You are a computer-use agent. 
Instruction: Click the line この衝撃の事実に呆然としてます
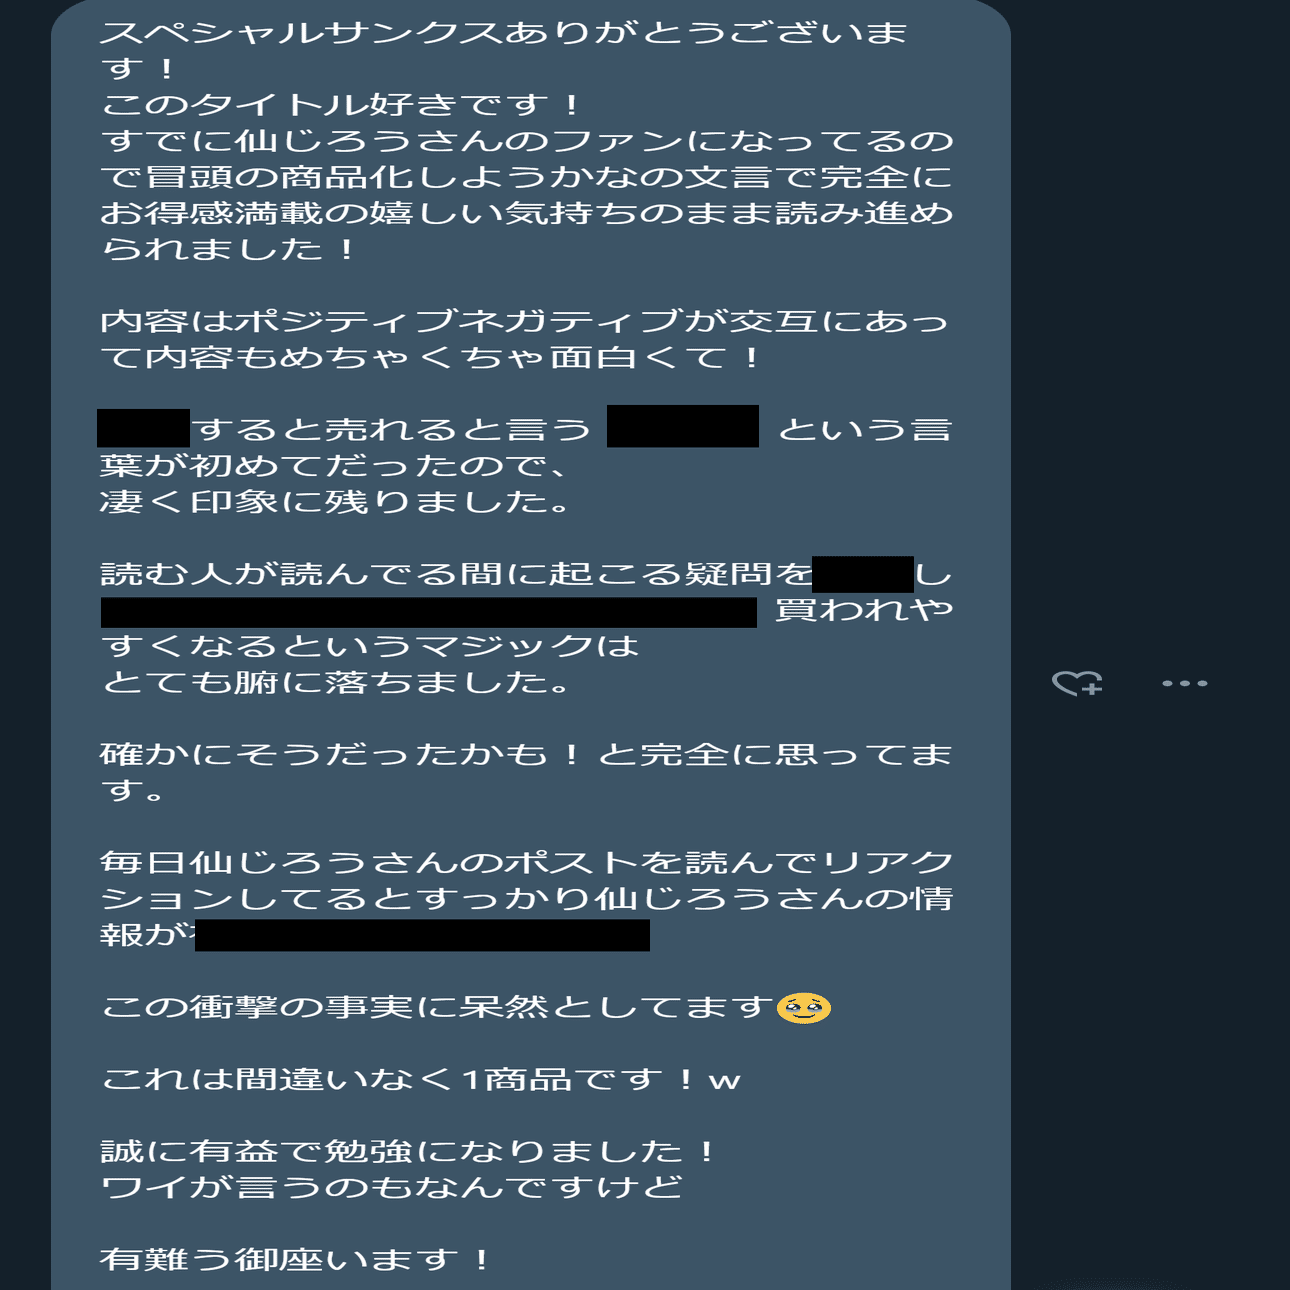(x=439, y=1006)
